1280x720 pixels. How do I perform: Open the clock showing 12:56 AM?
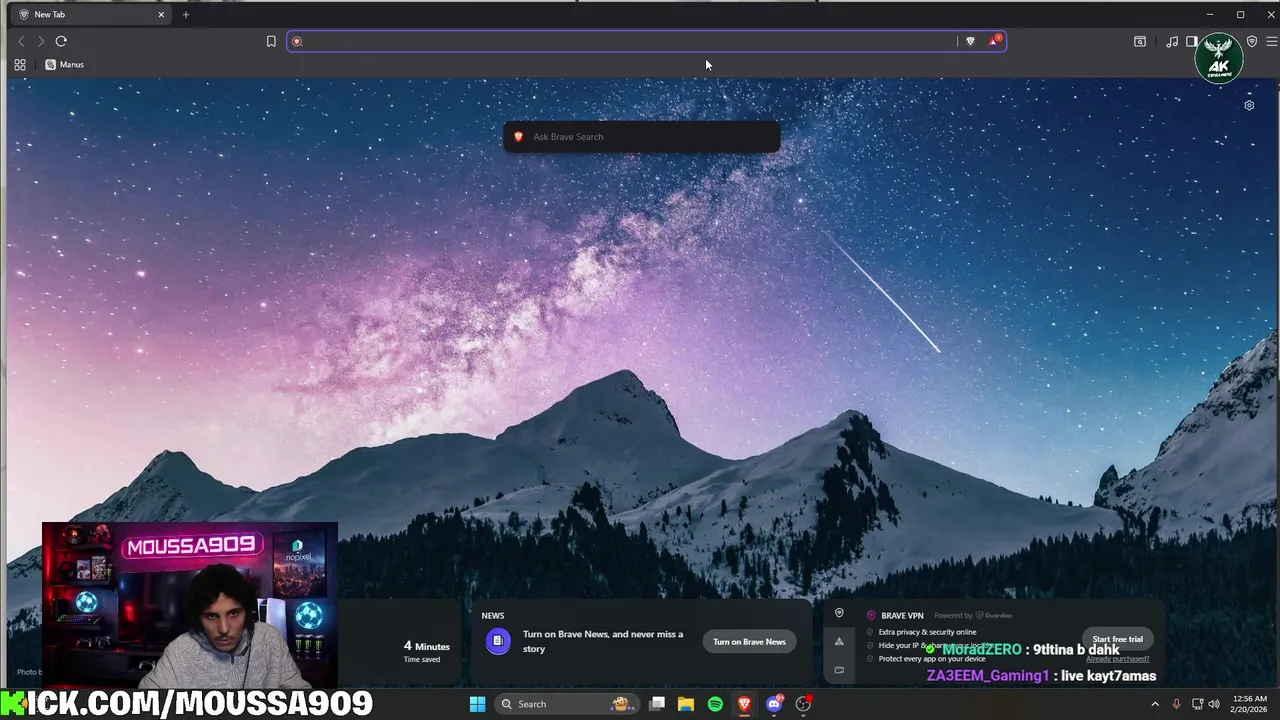[x=1251, y=704]
